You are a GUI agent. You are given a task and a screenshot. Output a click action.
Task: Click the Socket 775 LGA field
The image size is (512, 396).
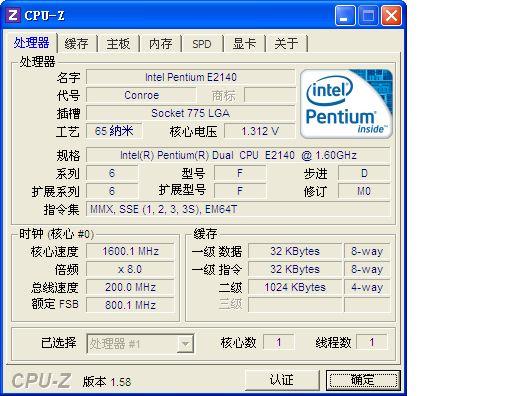click(x=191, y=113)
